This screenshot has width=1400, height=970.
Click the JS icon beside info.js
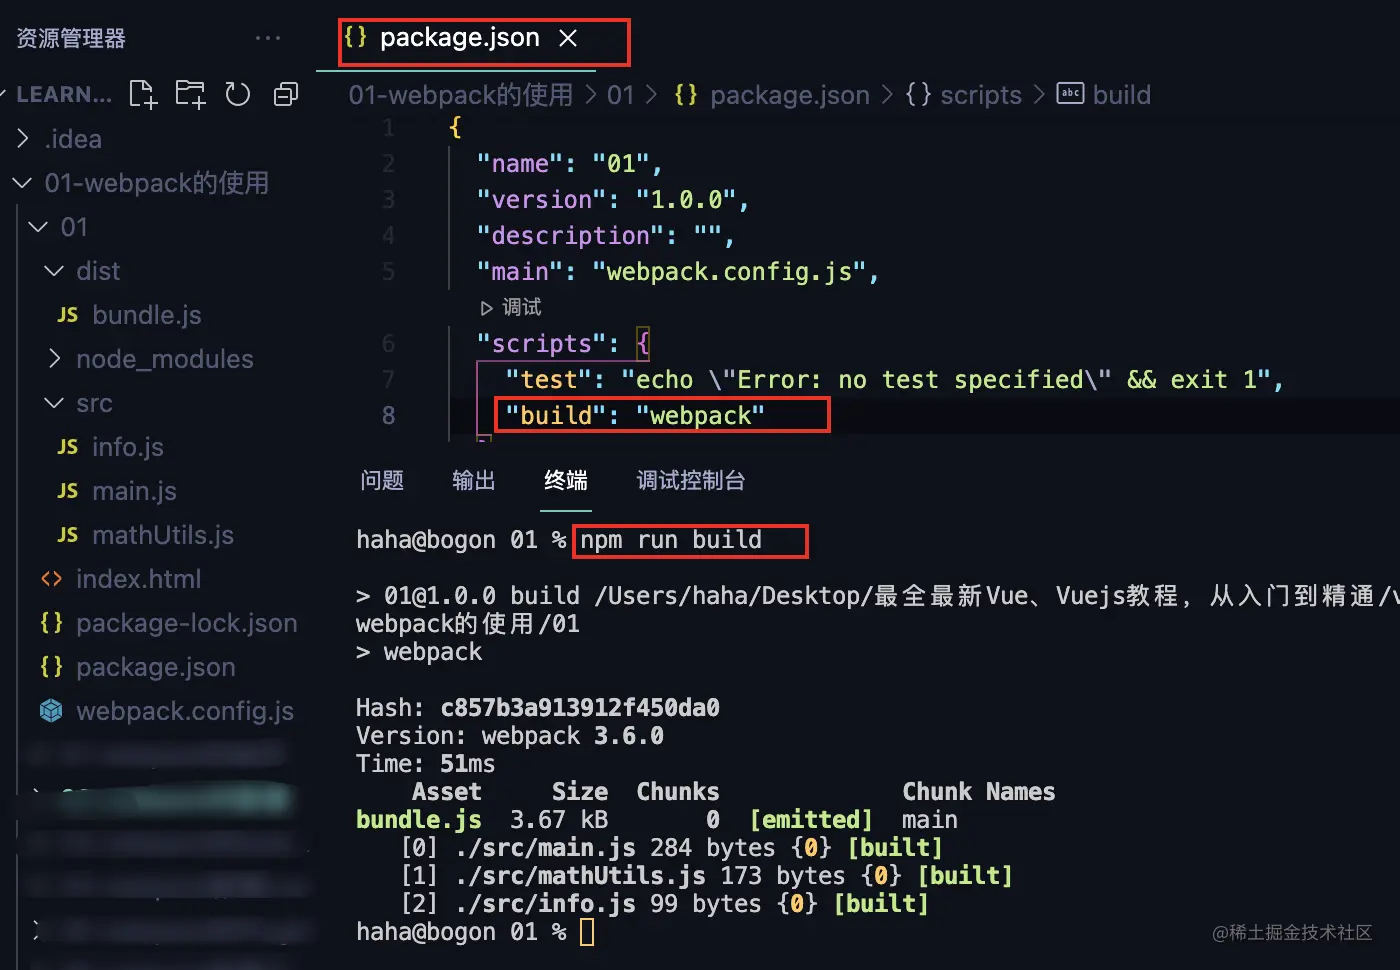(x=67, y=447)
